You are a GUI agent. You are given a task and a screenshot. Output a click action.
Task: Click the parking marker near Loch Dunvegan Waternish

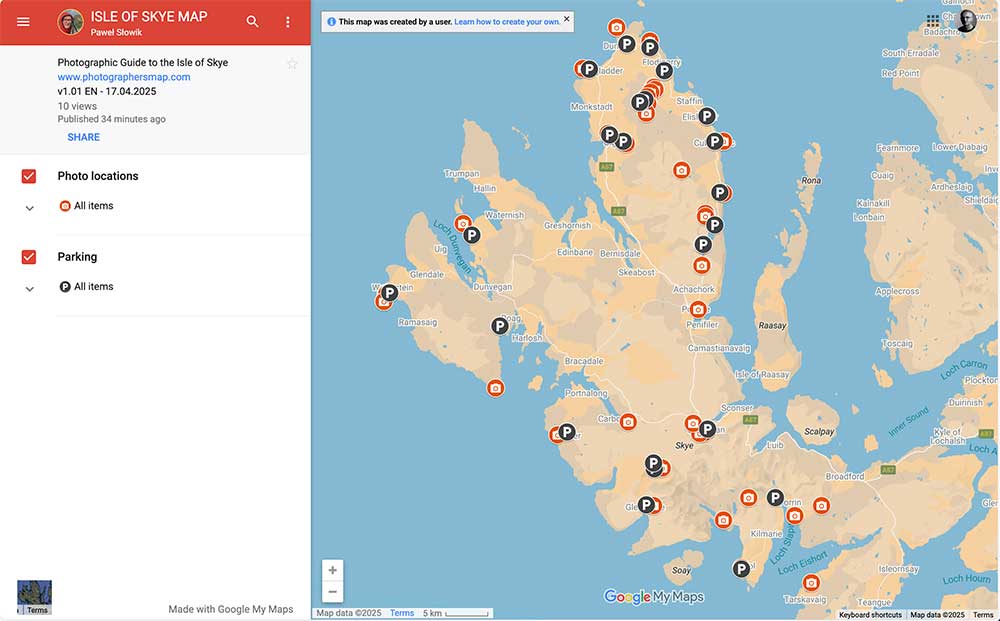tap(471, 235)
